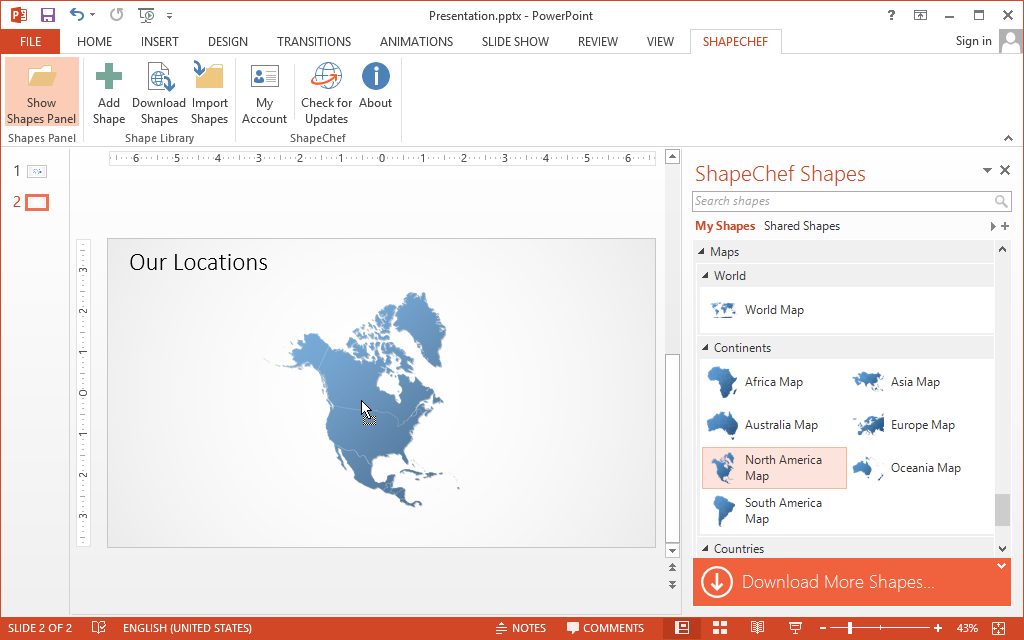1024x640 pixels.
Task: Select the ANIMATIONS tab
Action: (x=416, y=42)
